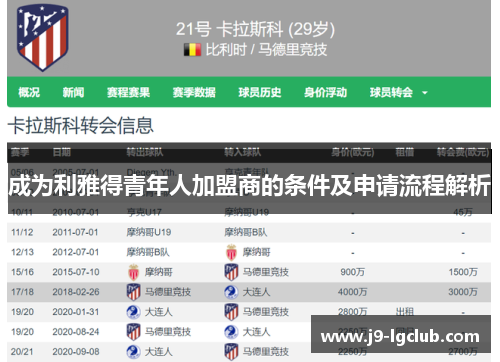Screen dimensions: 500x362
Task: Click the 1500万 transfer fee
Action: point(463,272)
